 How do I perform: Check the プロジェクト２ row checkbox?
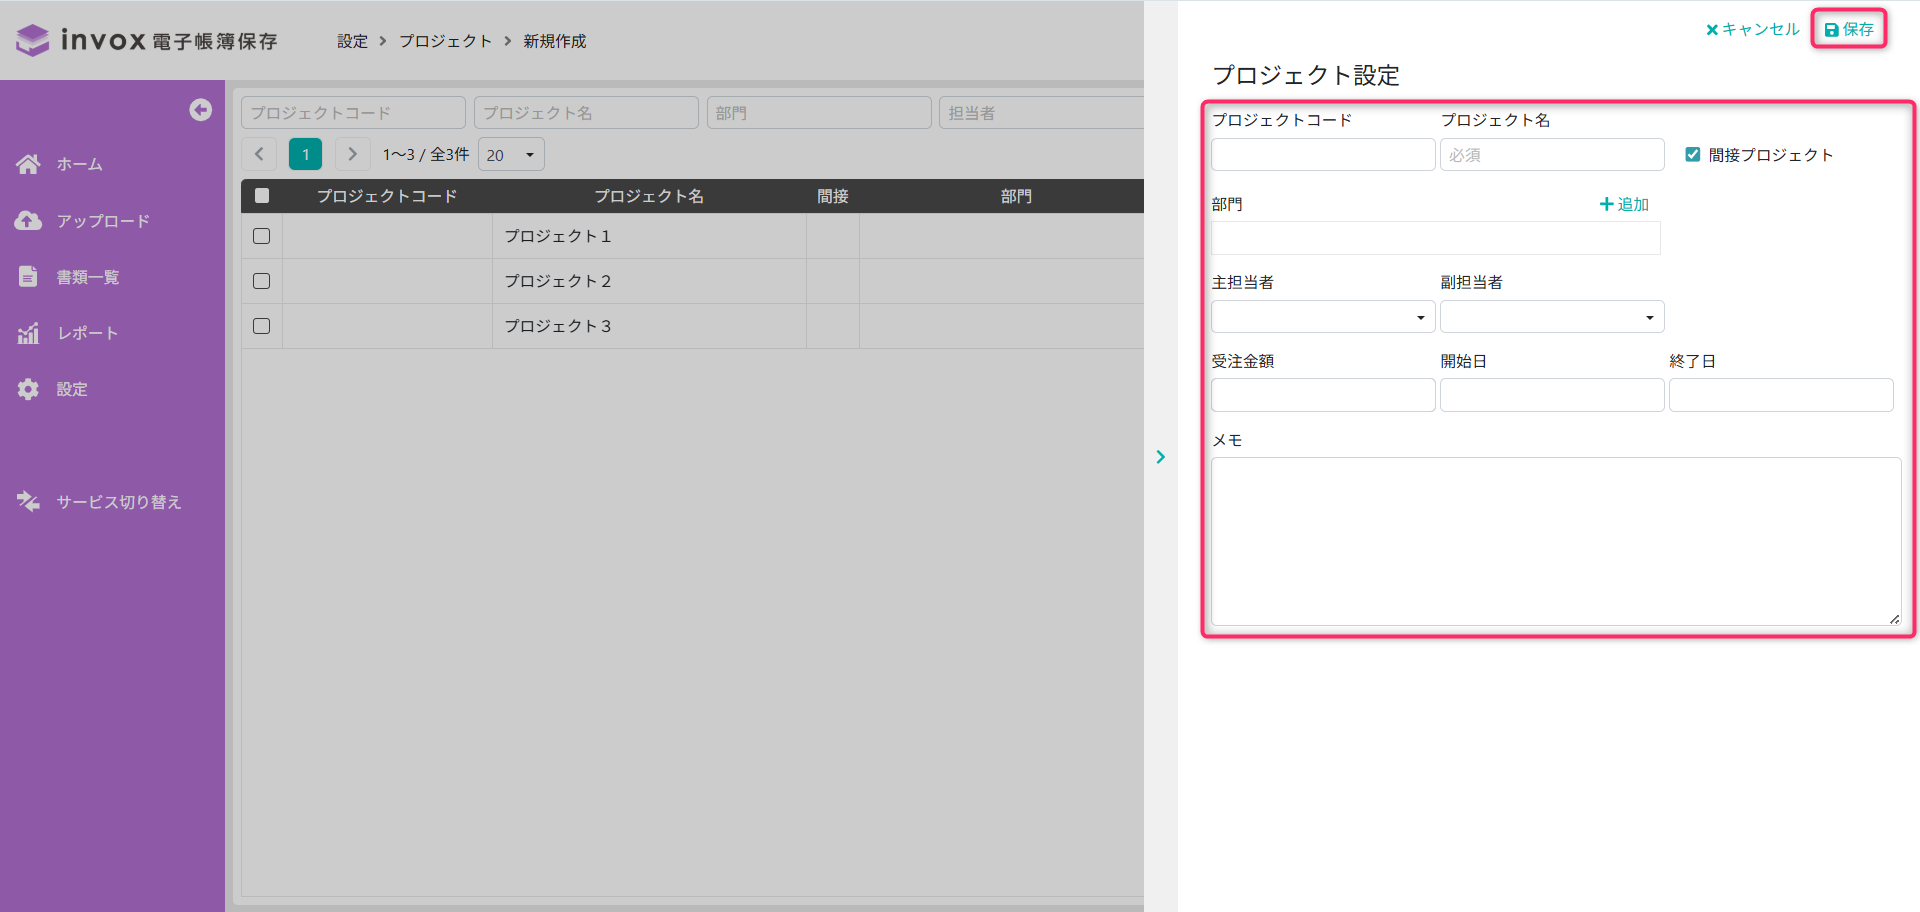tap(262, 281)
